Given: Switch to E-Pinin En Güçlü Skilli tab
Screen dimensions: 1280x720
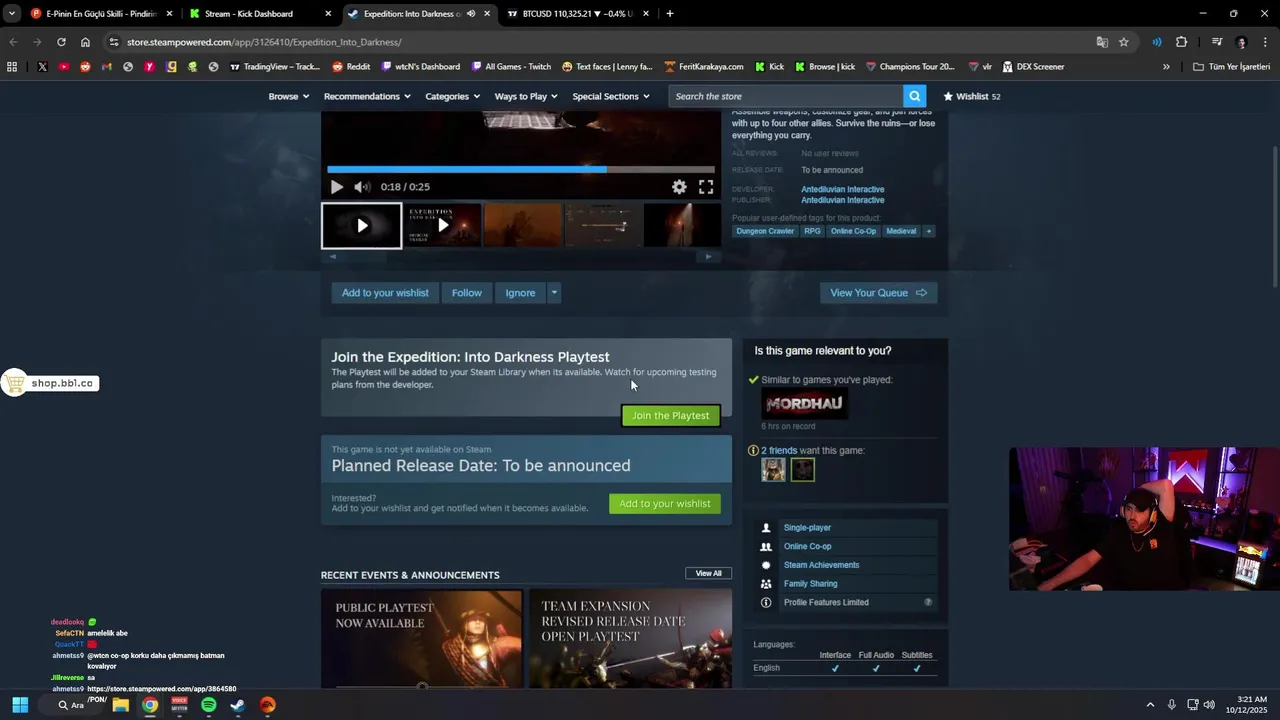Looking at the screenshot, I should click(x=100, y=14).
